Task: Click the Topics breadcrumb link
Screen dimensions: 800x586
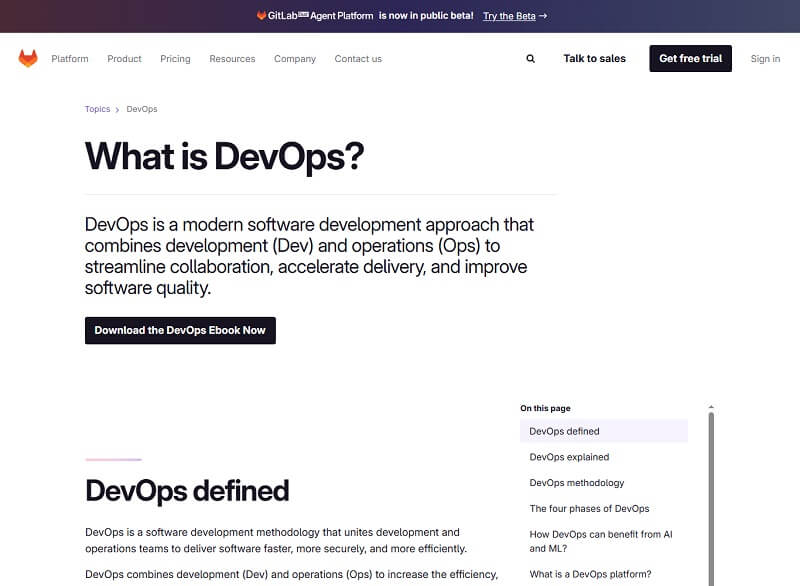Action: [x=97, y=109]
